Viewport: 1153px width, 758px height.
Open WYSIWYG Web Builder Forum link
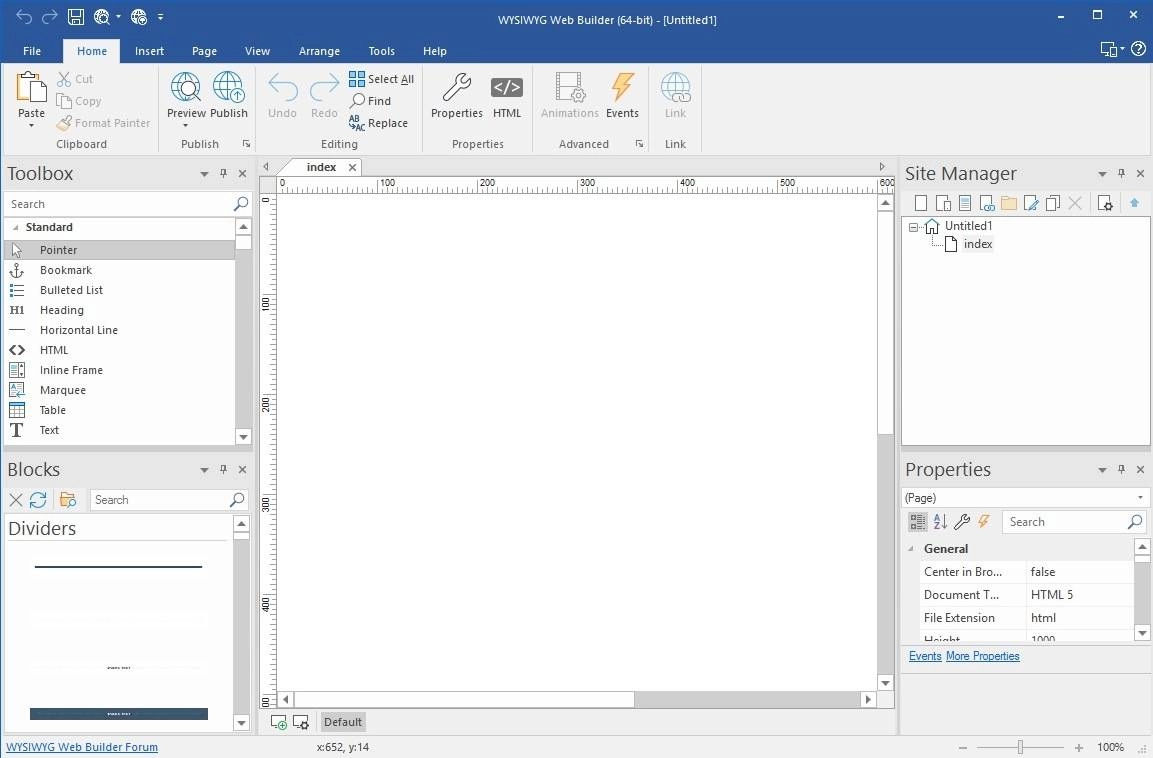[x=82, y=747]
